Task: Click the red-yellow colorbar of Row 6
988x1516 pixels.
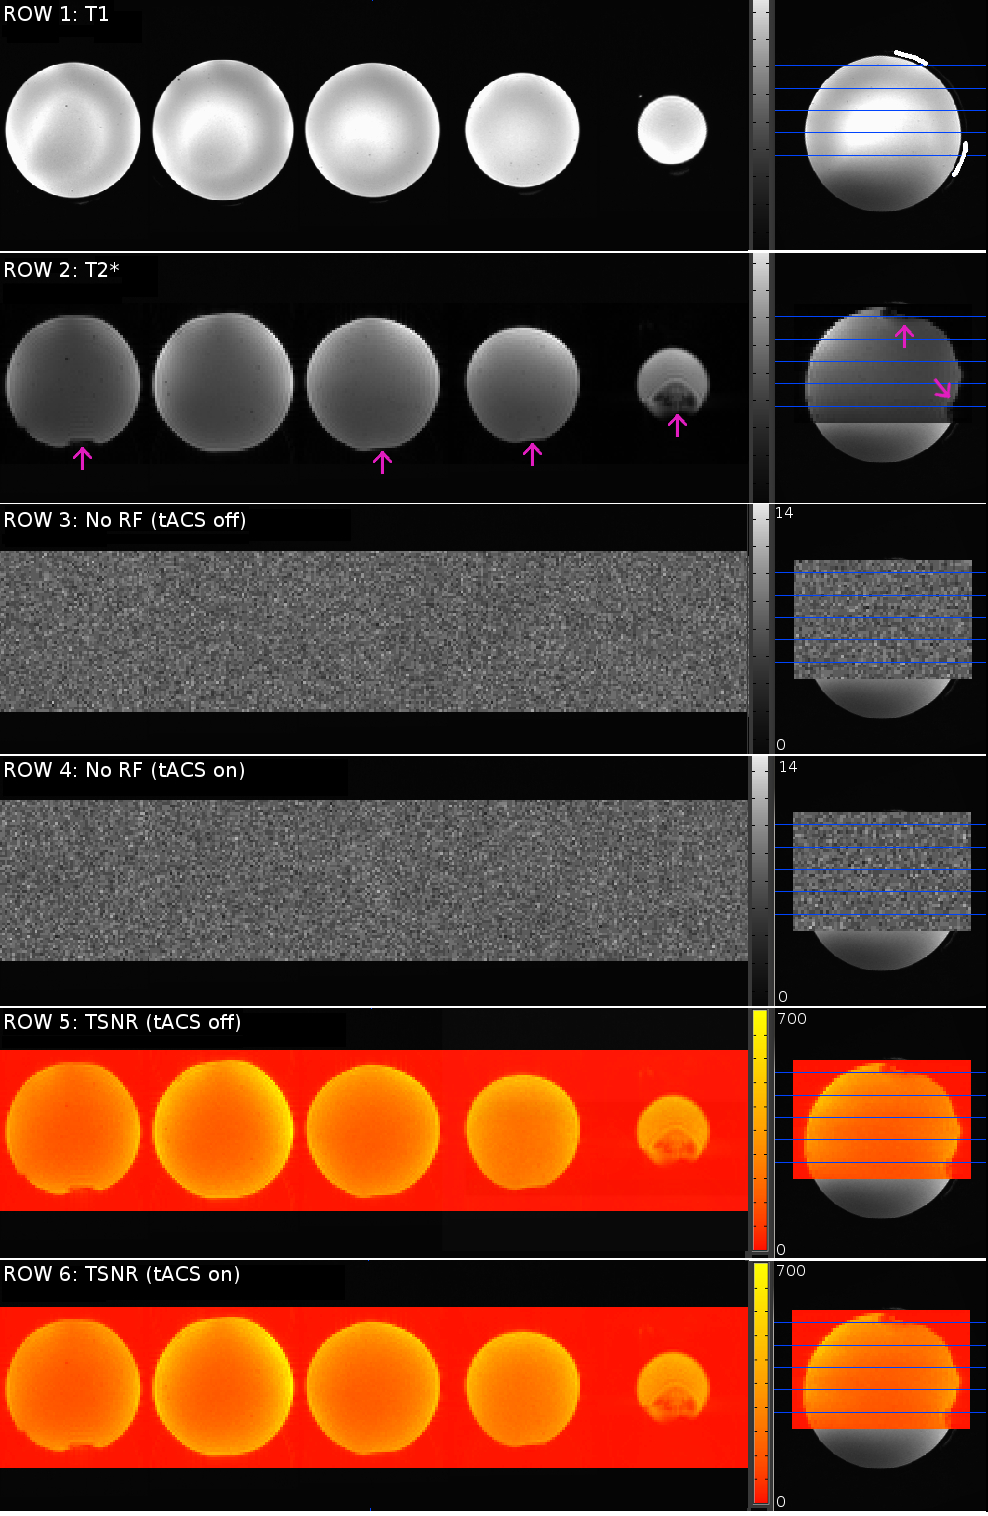Action: click(x=760, y=1383)
